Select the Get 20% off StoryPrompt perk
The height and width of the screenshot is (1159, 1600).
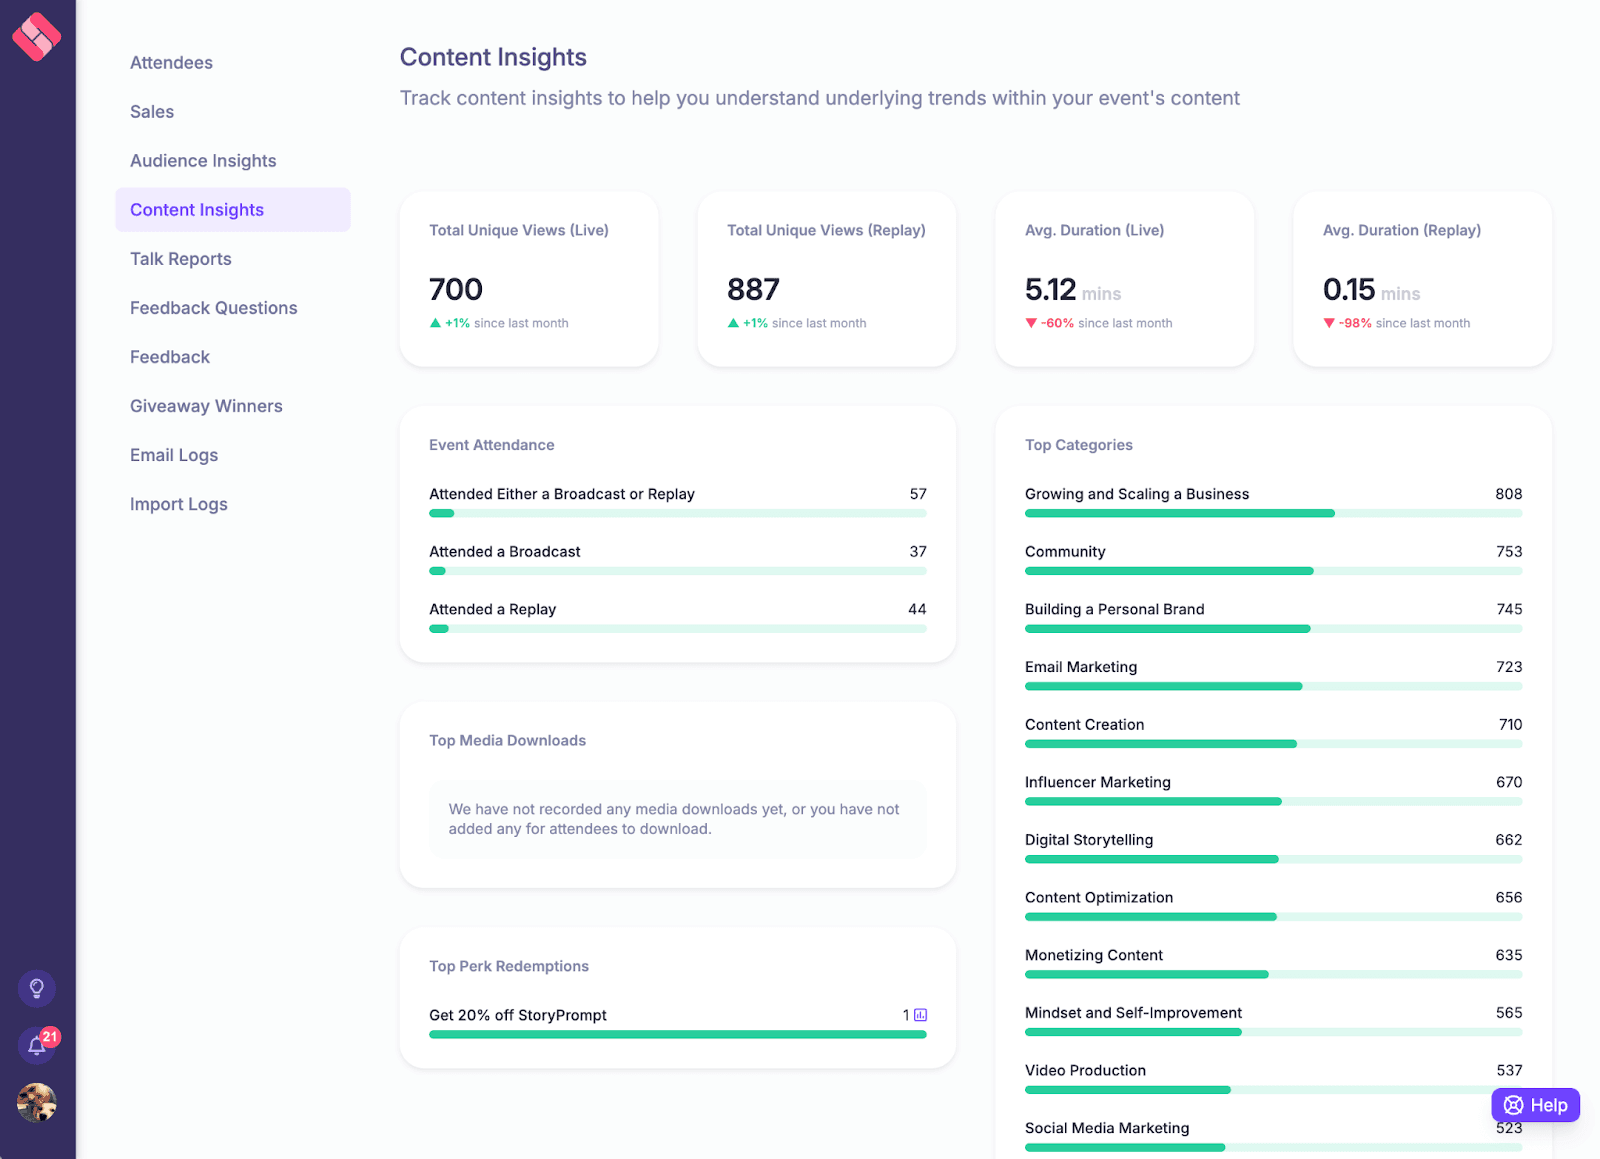(518, 1015)
